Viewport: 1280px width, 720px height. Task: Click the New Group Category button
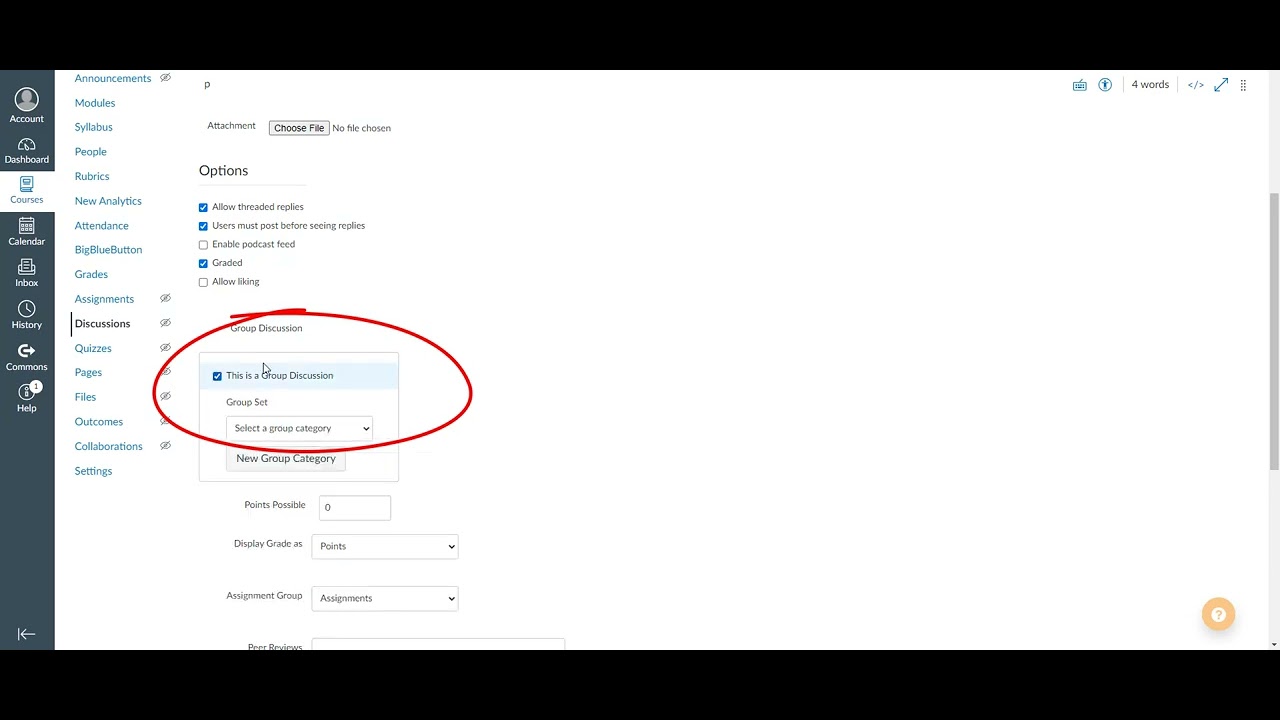286,459
